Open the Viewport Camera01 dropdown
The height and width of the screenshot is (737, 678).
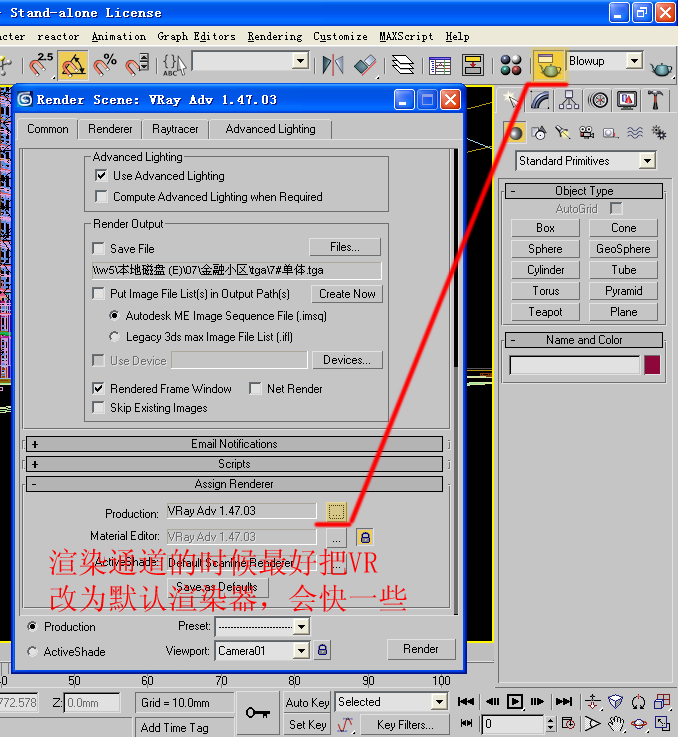click(x=301, y=651)
